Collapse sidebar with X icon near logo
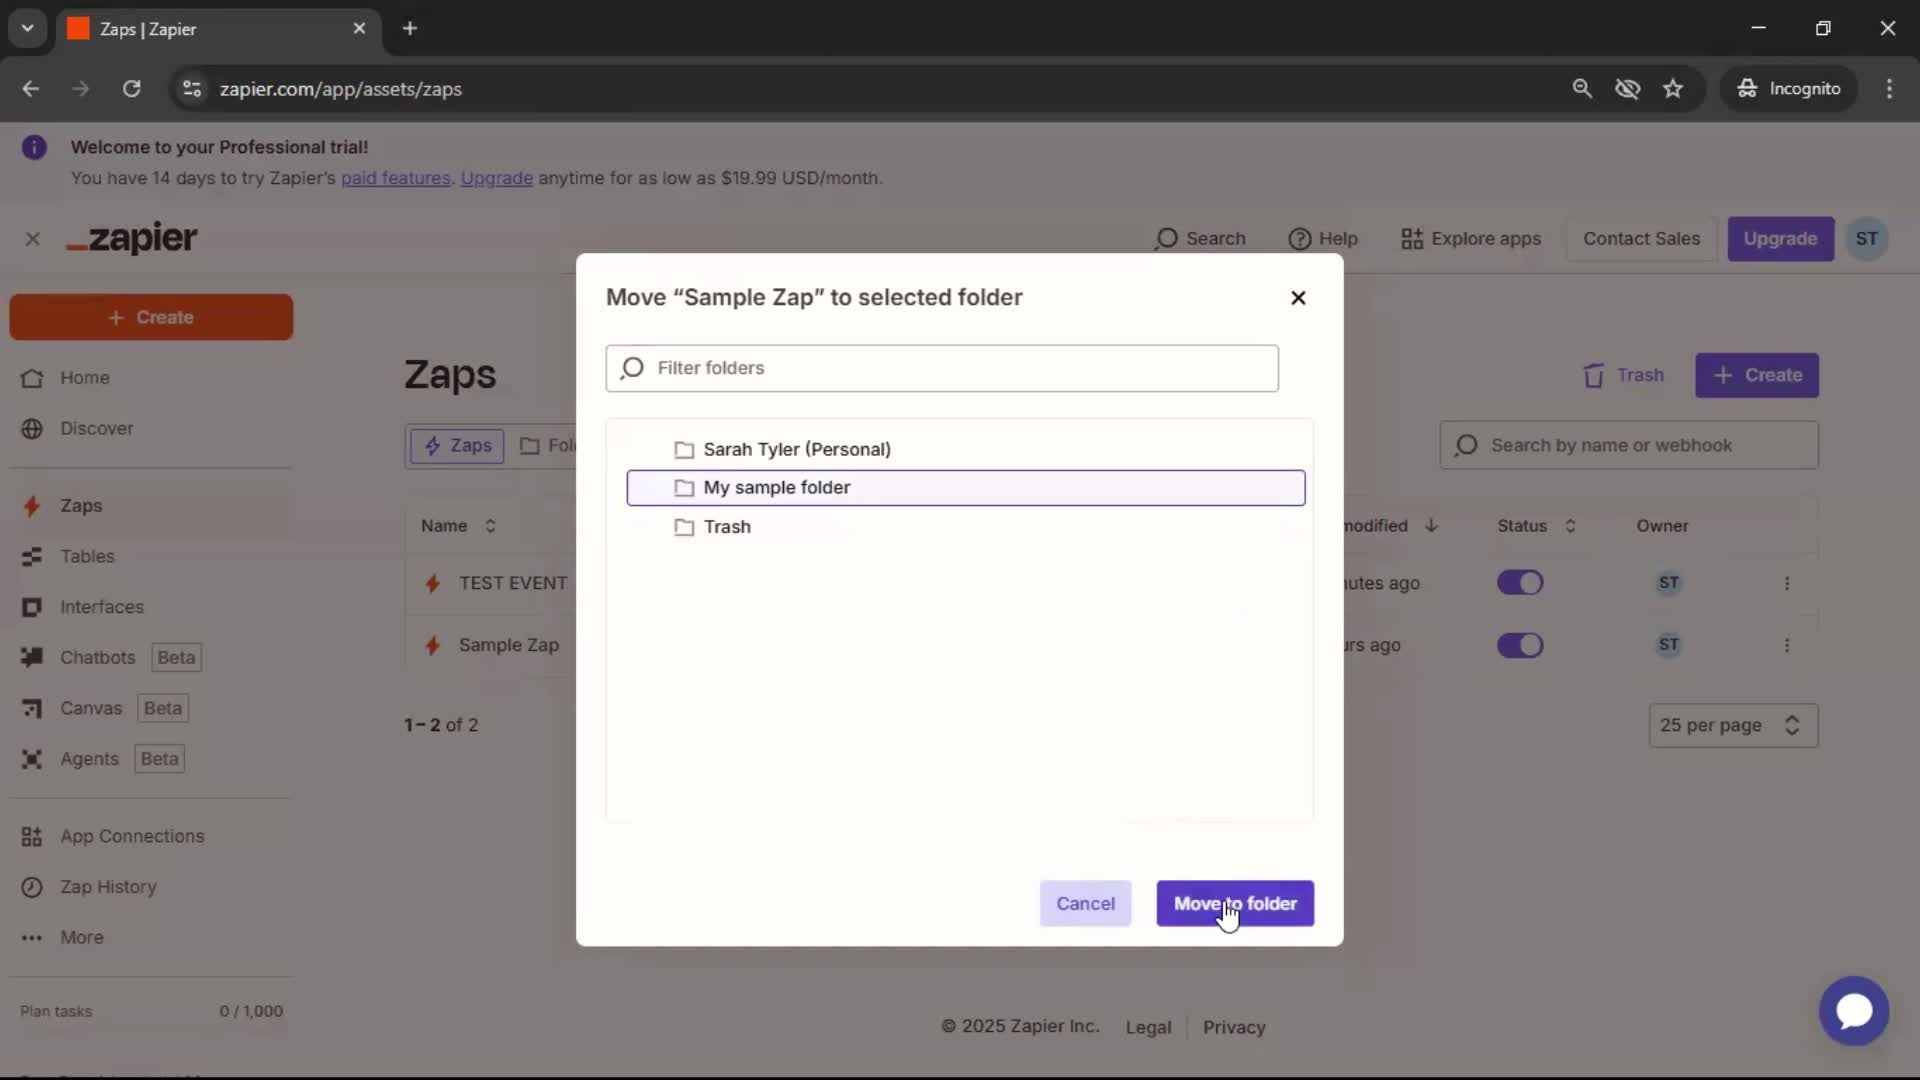The image size is (1920, 1080). coord(32,239)
